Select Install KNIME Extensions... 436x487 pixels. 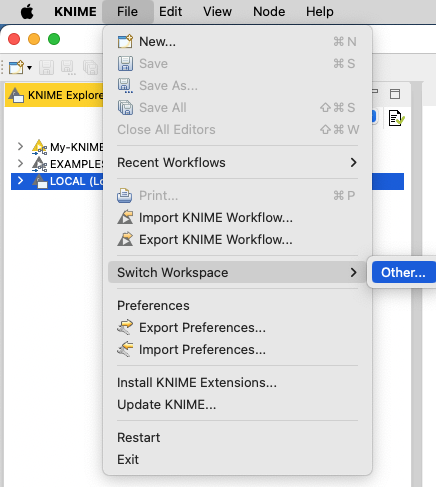[x=237, y=383]
